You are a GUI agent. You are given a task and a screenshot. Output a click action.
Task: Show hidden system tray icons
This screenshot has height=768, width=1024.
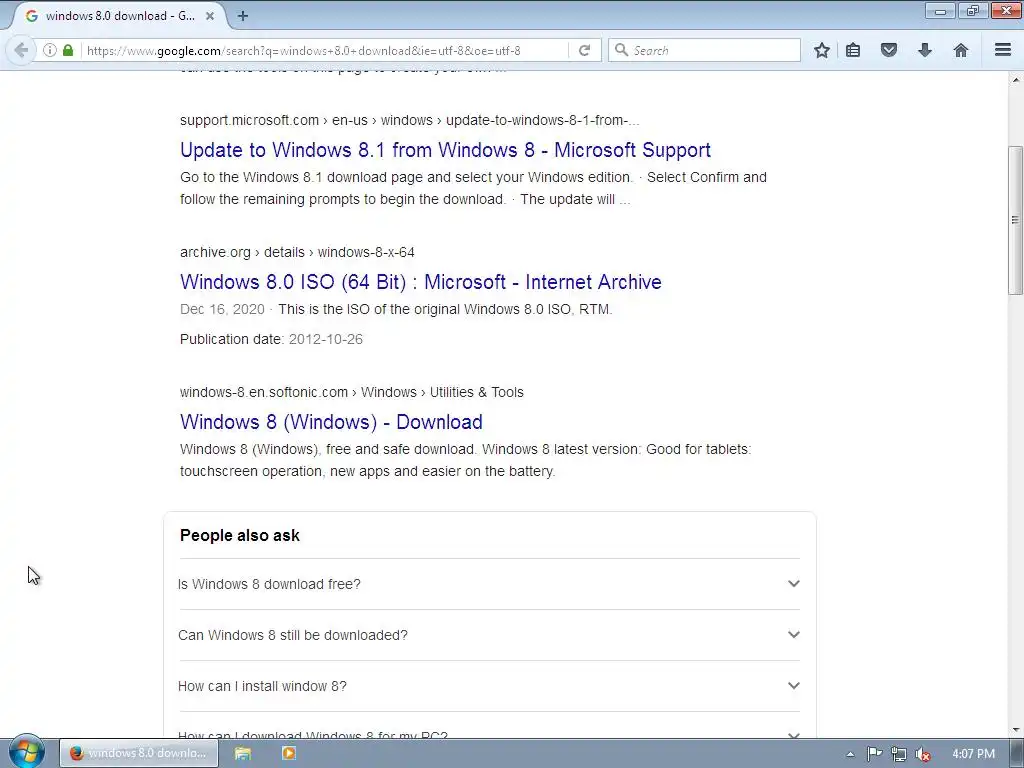click(x=850, y=754)
